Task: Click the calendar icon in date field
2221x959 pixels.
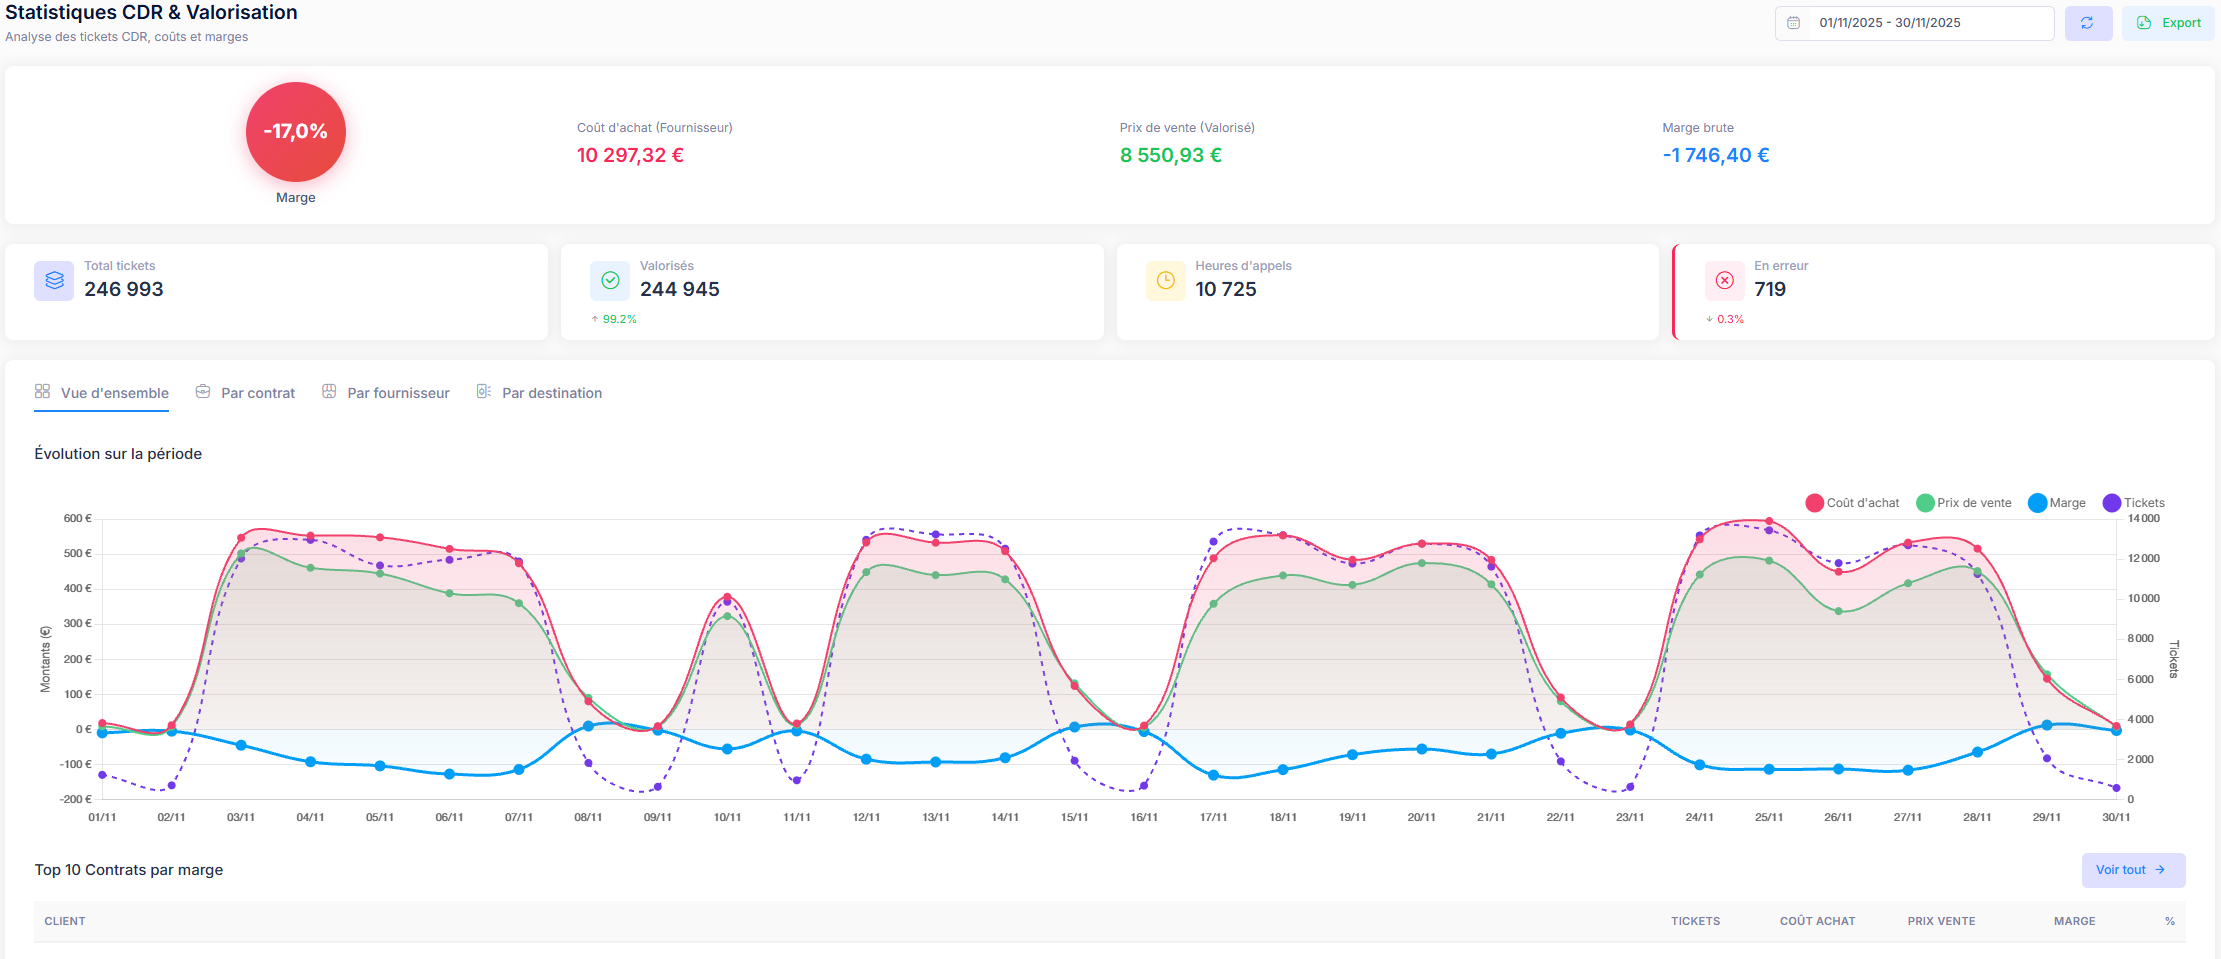Action: click(1794, 23)
